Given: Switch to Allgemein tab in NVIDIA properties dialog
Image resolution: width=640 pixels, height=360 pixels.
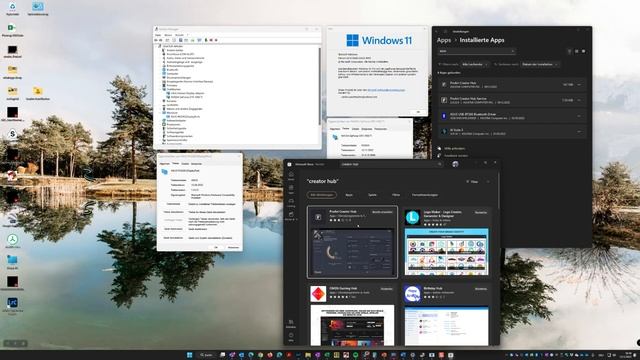Looking at the screenshot, I should click(x=335, y=129).
